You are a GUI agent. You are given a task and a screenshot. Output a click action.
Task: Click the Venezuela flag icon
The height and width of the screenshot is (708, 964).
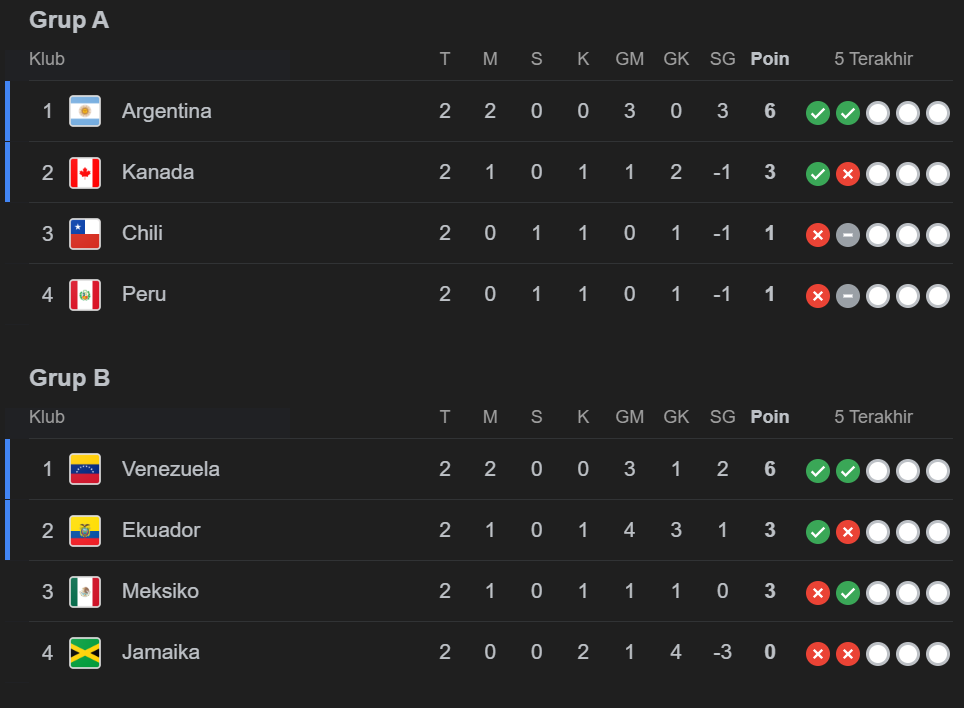(x=85, y=469)
